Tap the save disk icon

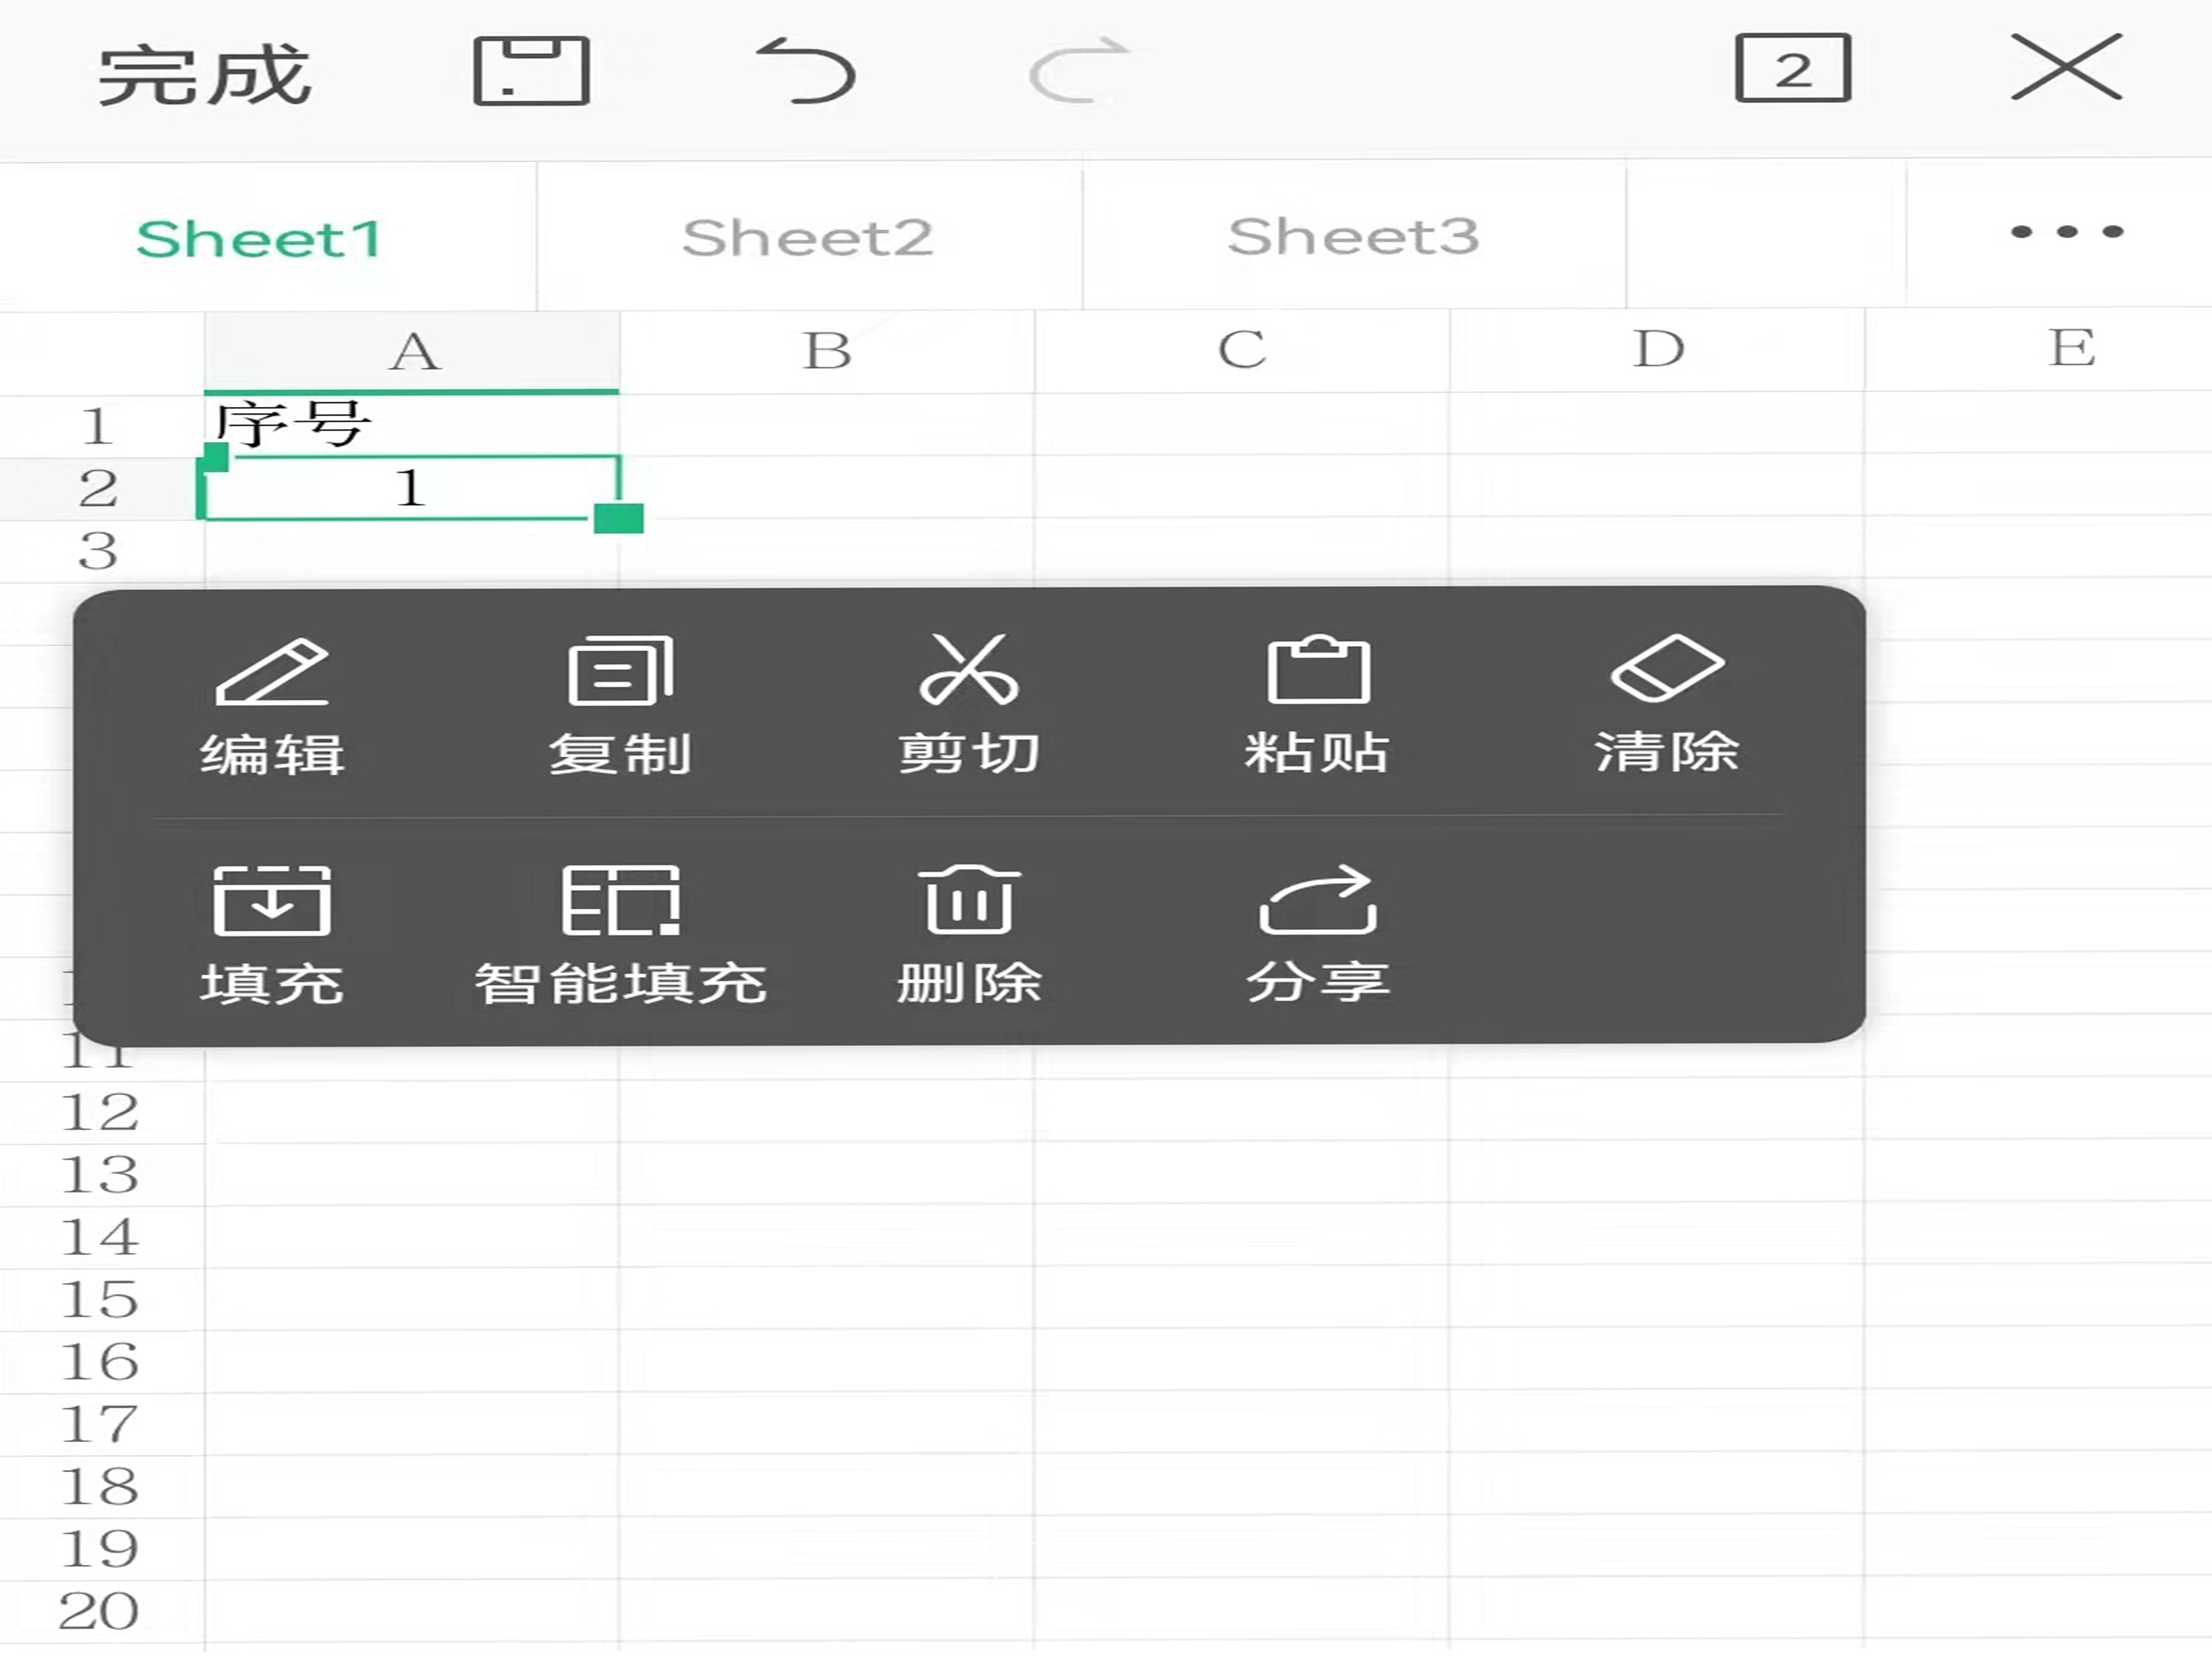coord(531,71)
